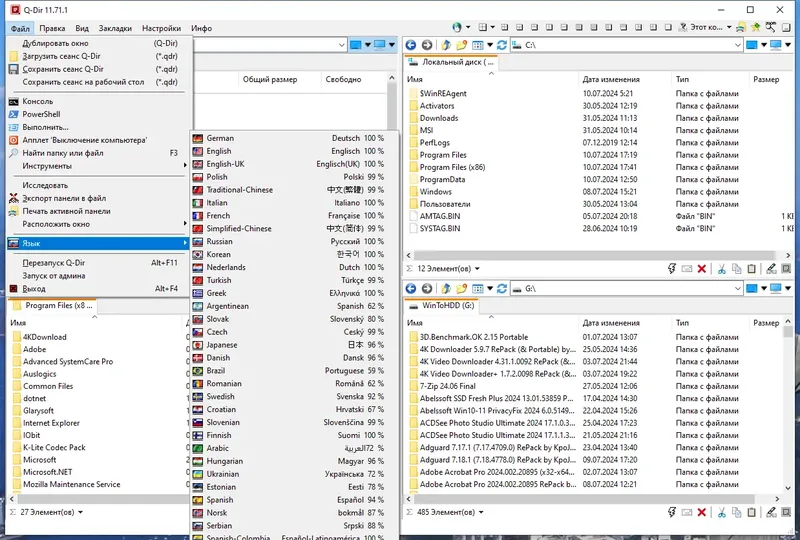Select Перезапуск Q-Dir menu entry

[x=99, y=263]
